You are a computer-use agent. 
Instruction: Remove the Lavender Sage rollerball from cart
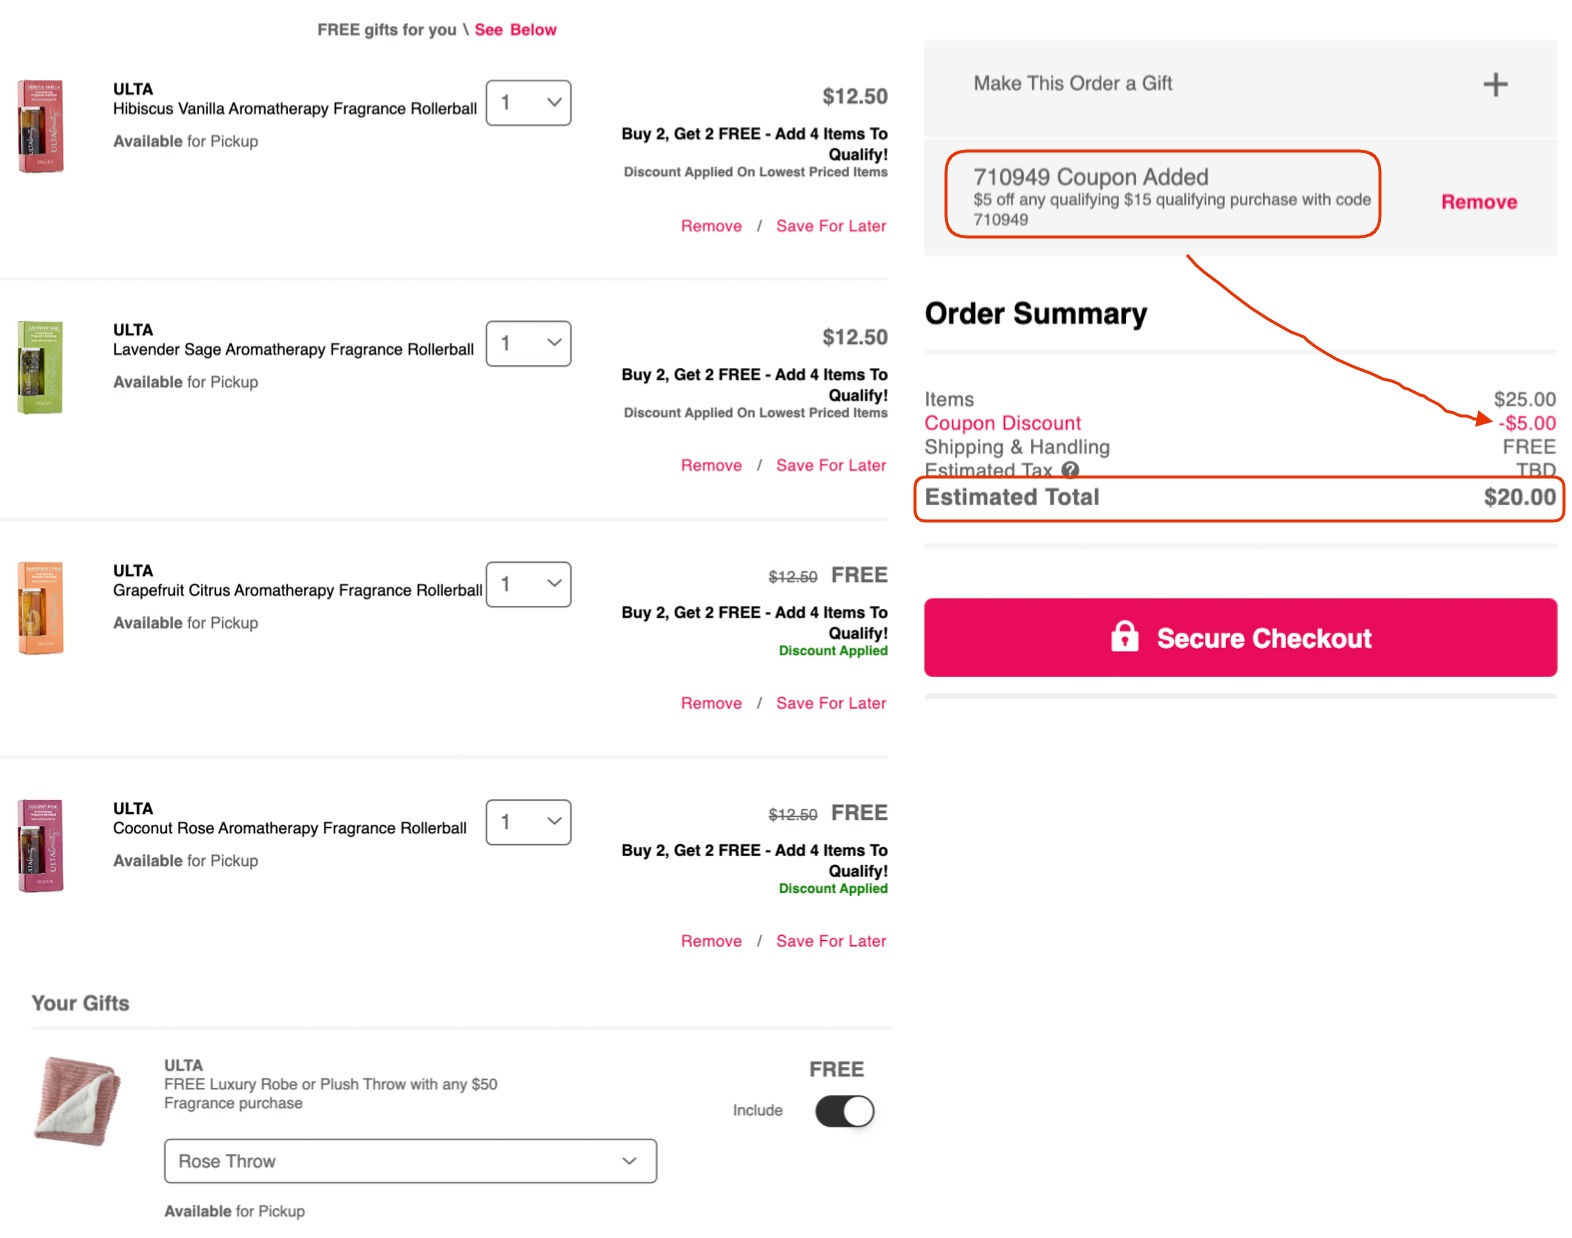coord(710,464)
